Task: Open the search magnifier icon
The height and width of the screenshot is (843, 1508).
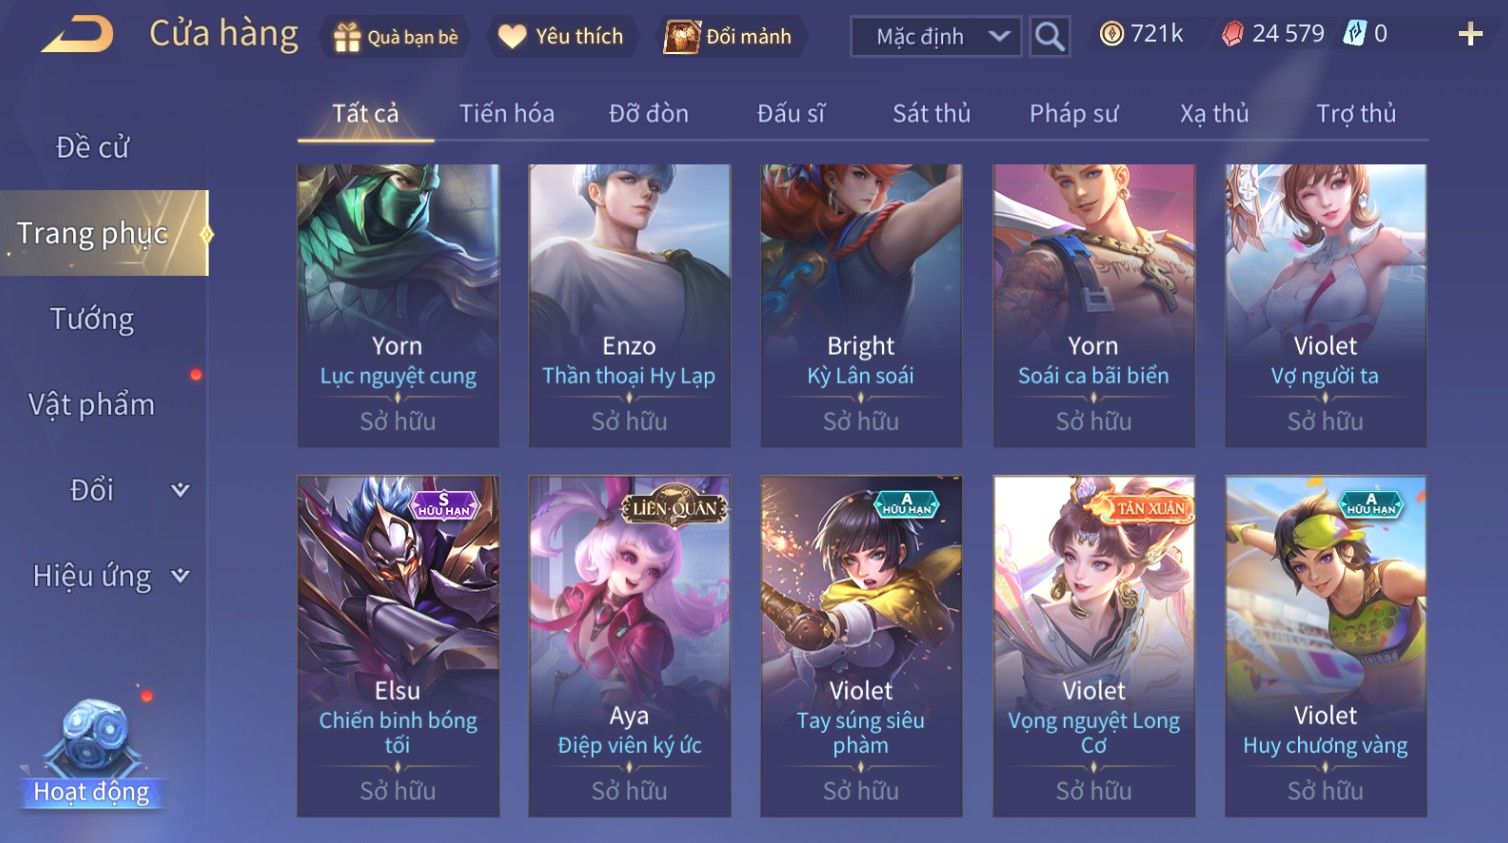Action: 1049,37
